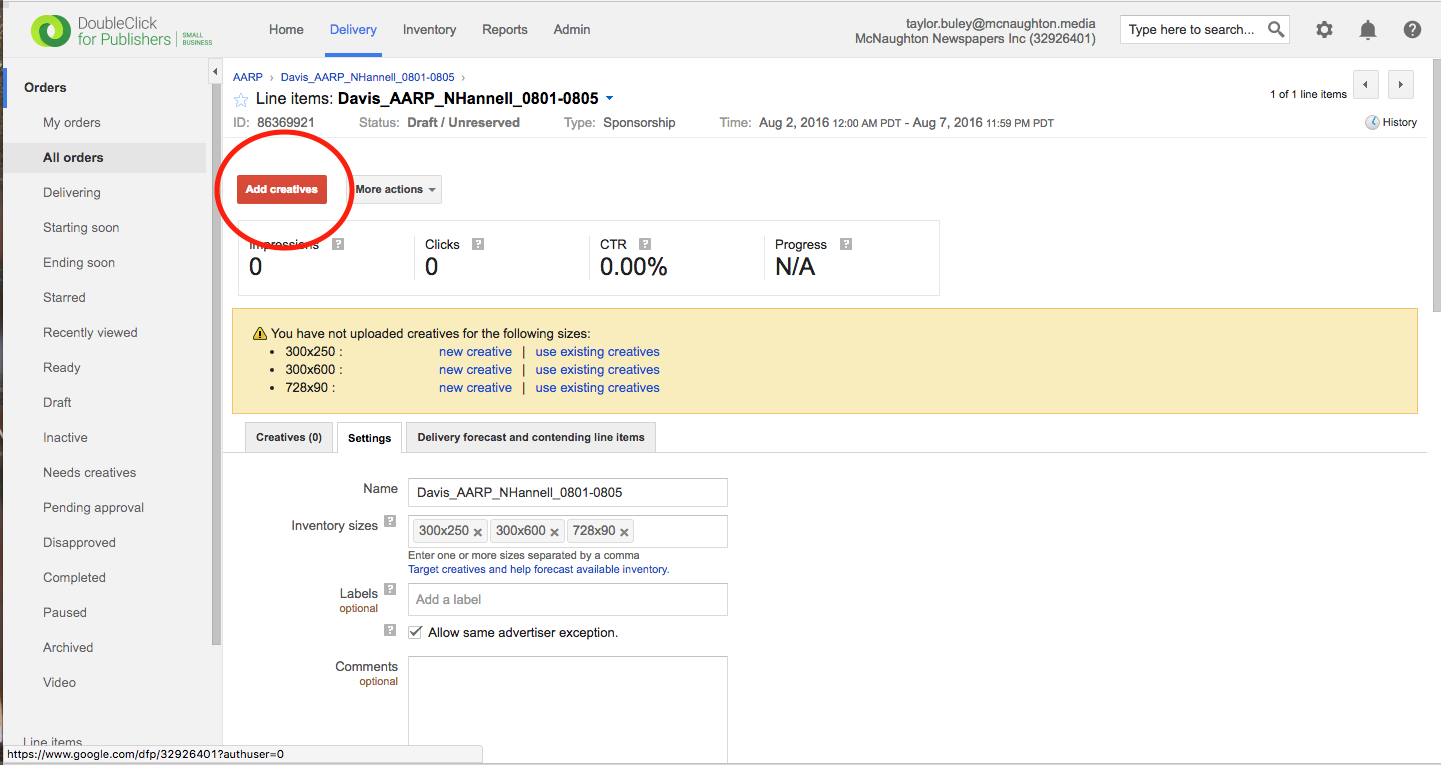Click new creative link for 300x600
Screen dimensions: 1441x765
[475, 370]
